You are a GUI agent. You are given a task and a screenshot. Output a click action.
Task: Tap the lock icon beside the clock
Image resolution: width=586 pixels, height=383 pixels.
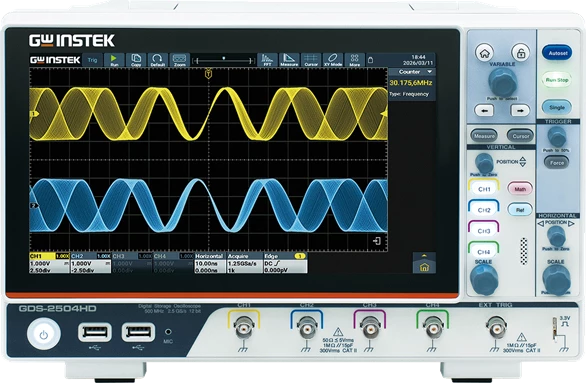(370, 60)
